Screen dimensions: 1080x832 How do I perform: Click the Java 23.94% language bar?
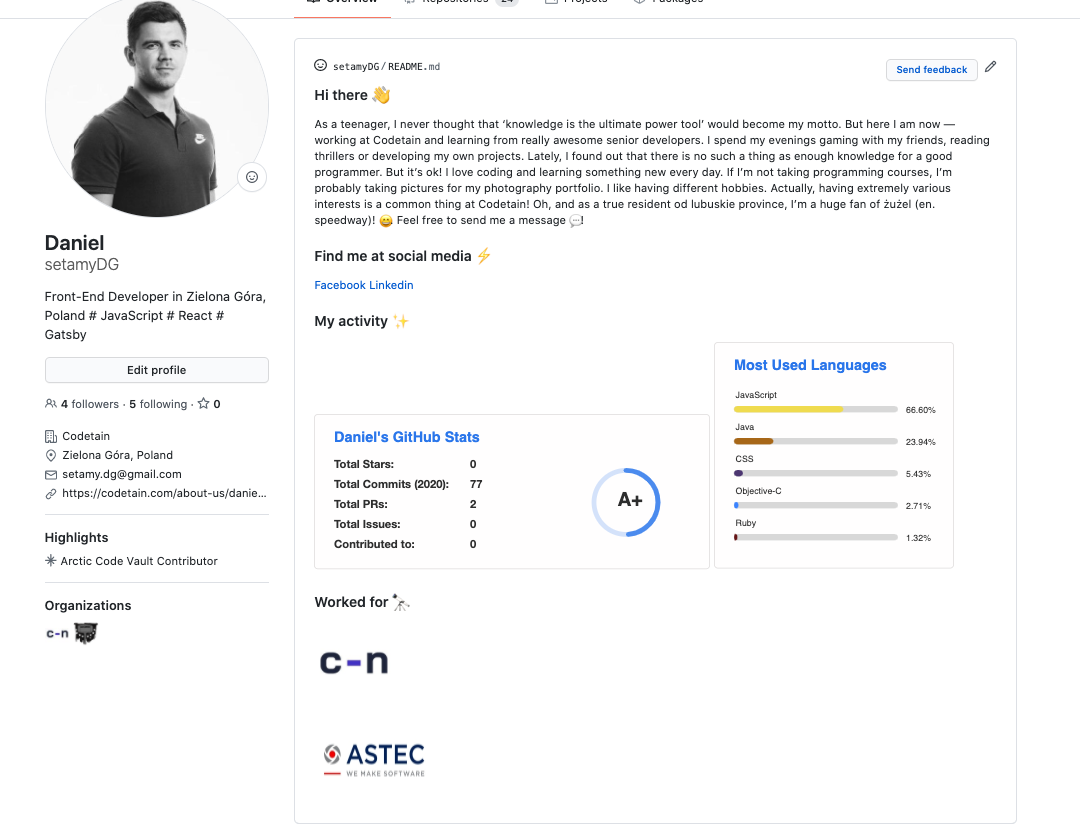tap(816, 441)
